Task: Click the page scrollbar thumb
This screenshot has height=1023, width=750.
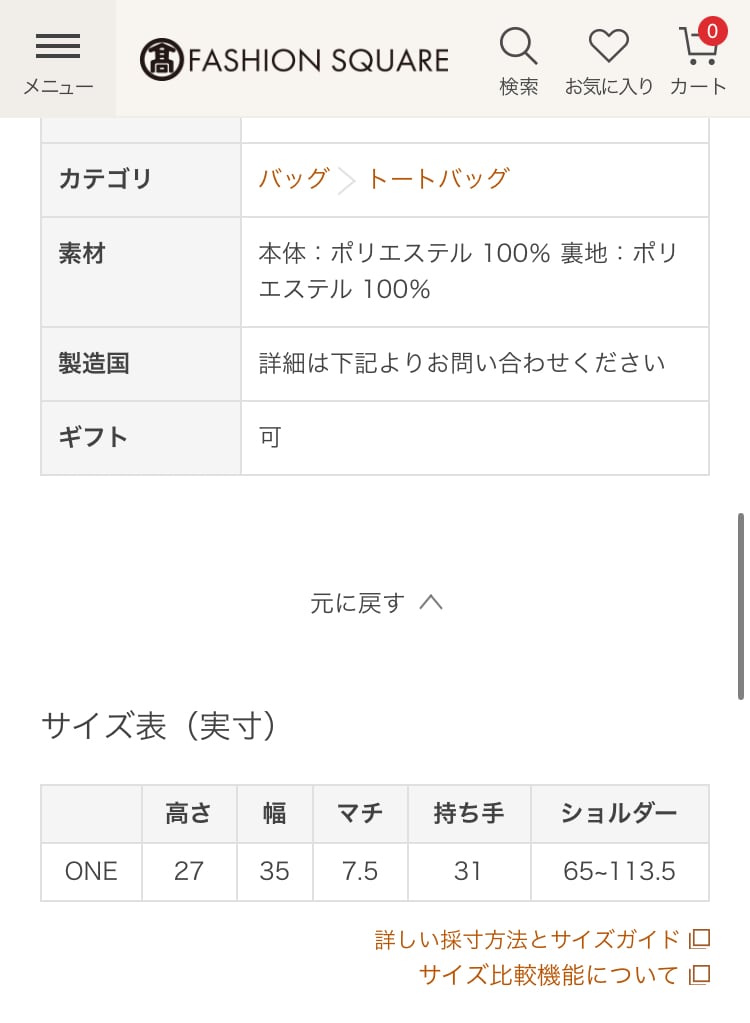Action: [741, 606]
